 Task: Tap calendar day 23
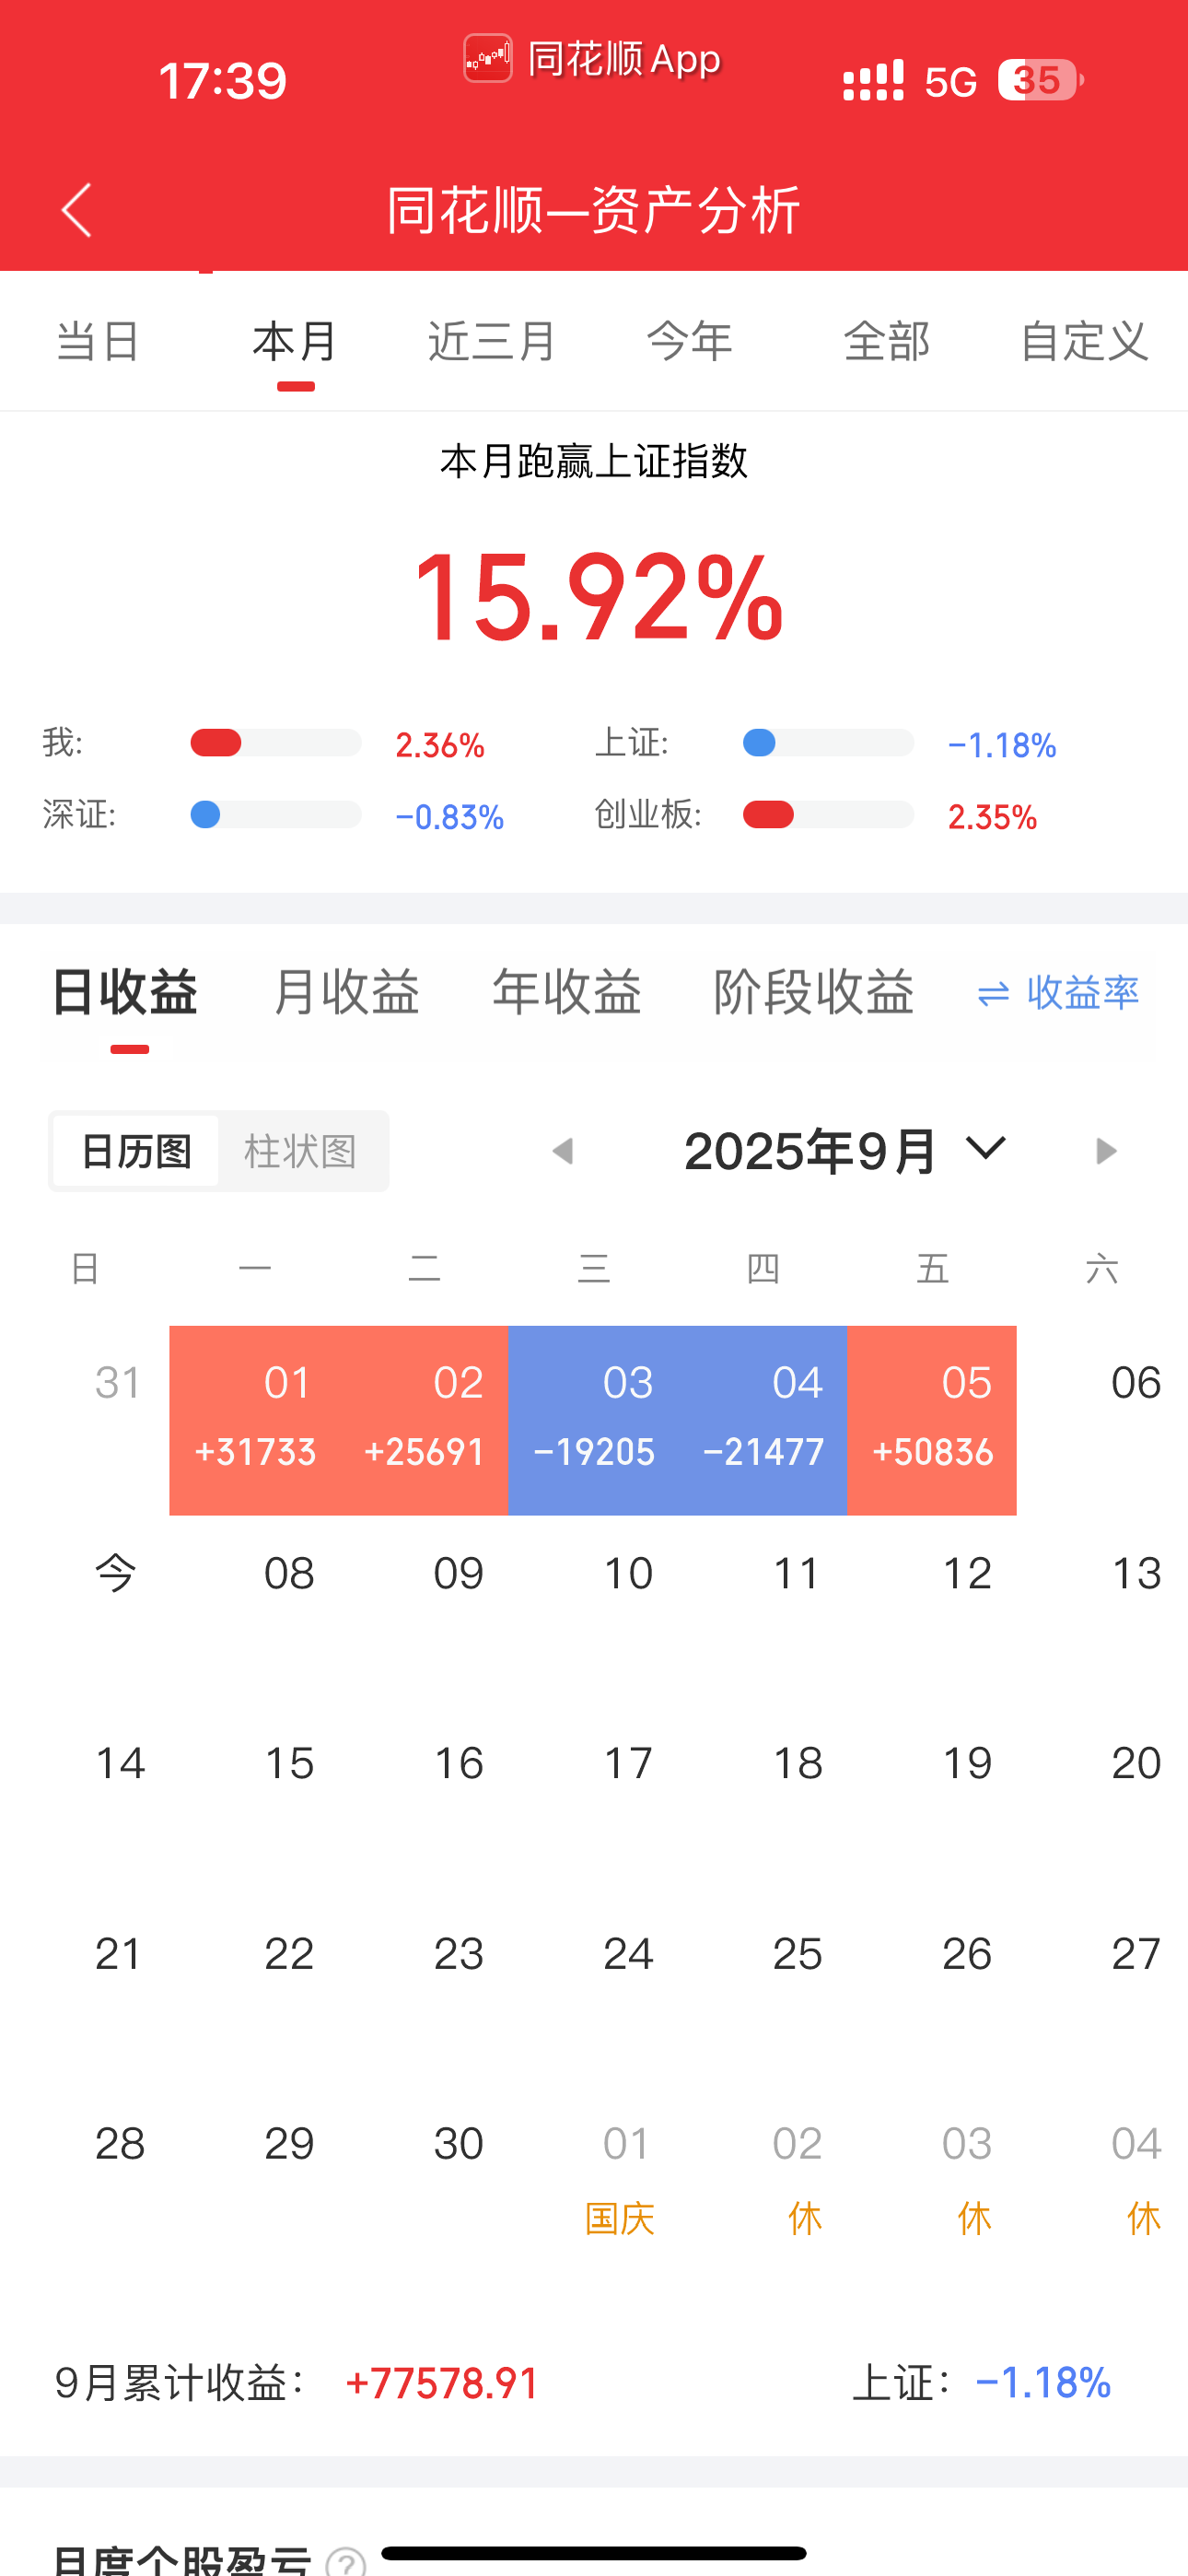coord(459,1954)
